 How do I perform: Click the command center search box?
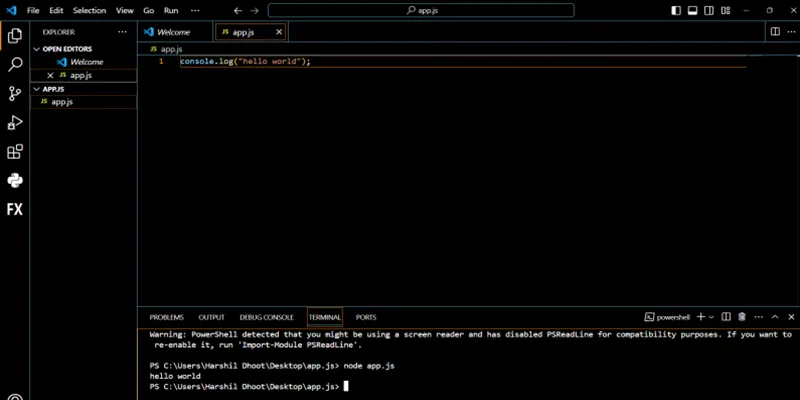click(421, 10)
